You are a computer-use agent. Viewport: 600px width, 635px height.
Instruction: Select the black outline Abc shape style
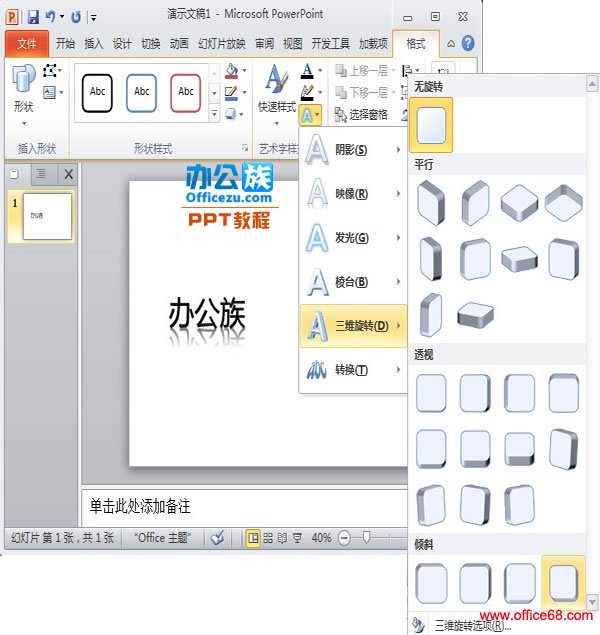tap(97, 93)
